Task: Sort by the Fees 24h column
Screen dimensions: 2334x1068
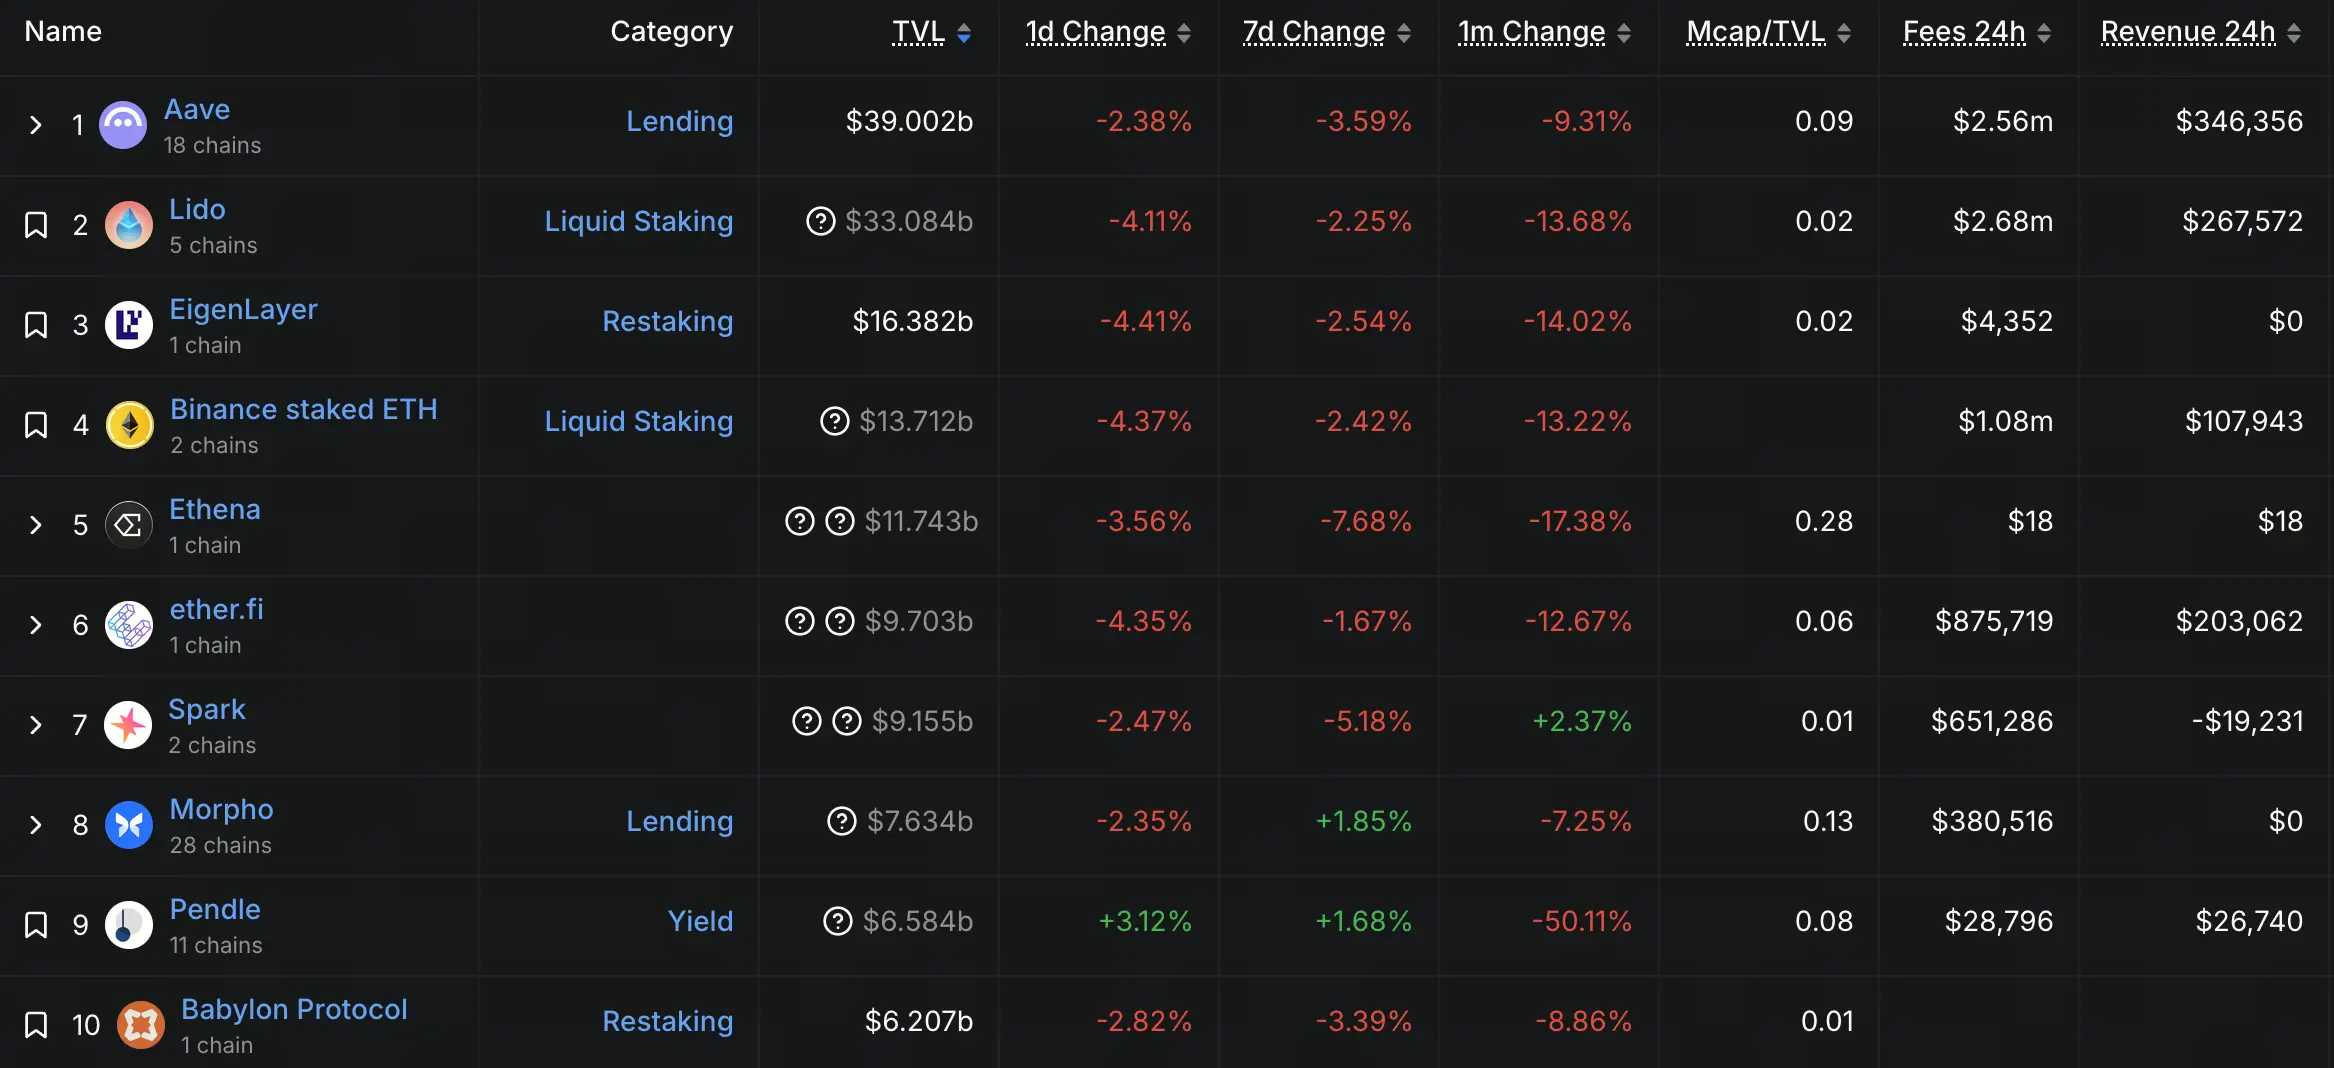Action: coord(1977,32)
